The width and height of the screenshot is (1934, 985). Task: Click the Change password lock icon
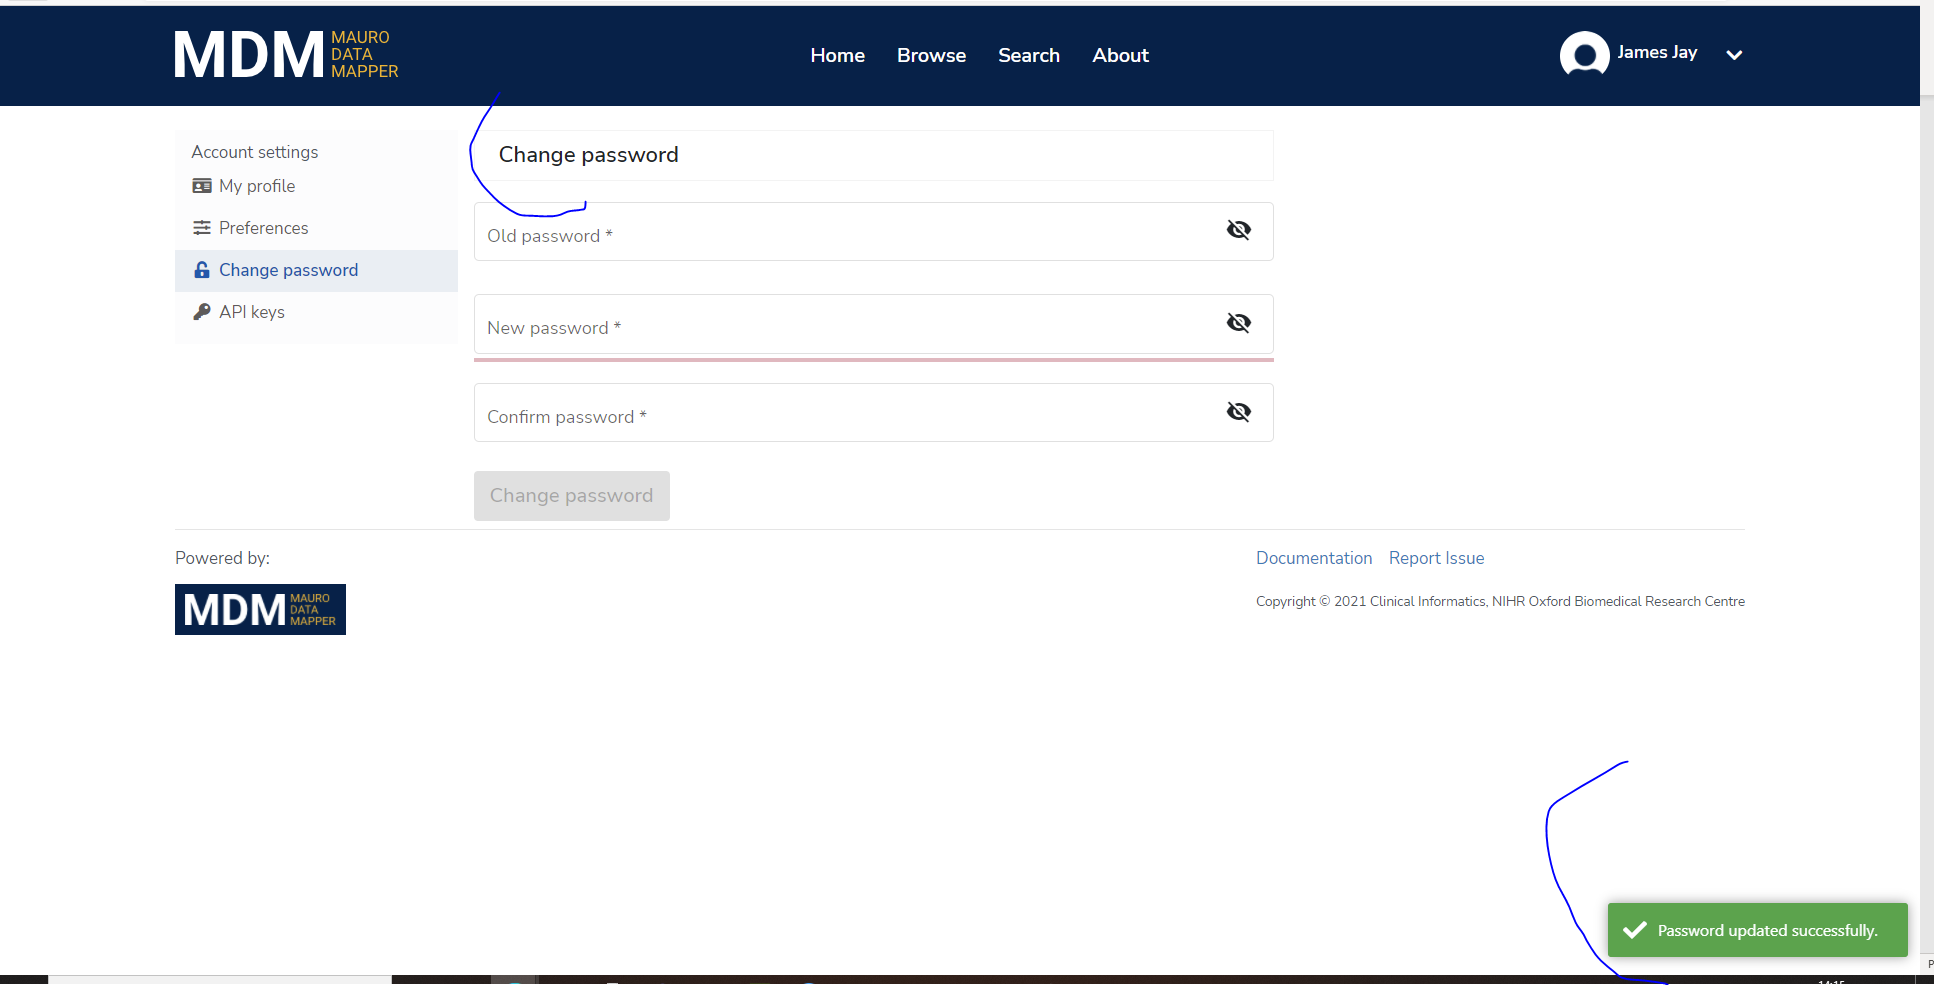pyautogui.click(x=202, y=270)
